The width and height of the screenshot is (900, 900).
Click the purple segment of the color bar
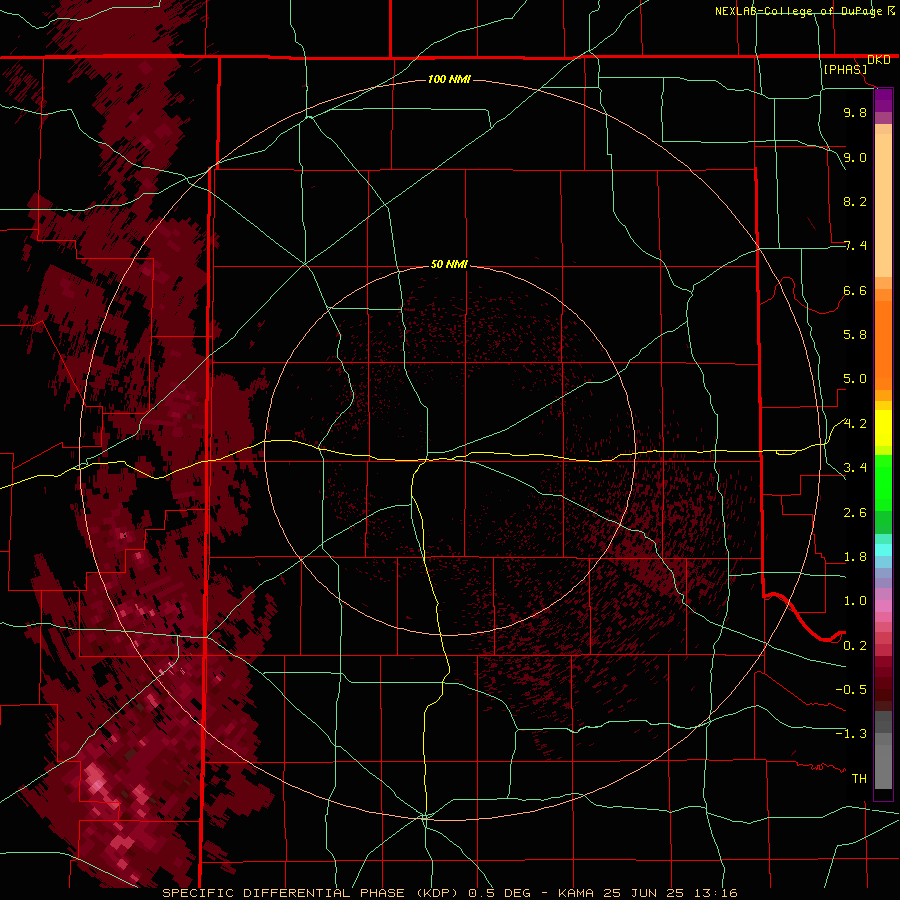click(883, 100)
